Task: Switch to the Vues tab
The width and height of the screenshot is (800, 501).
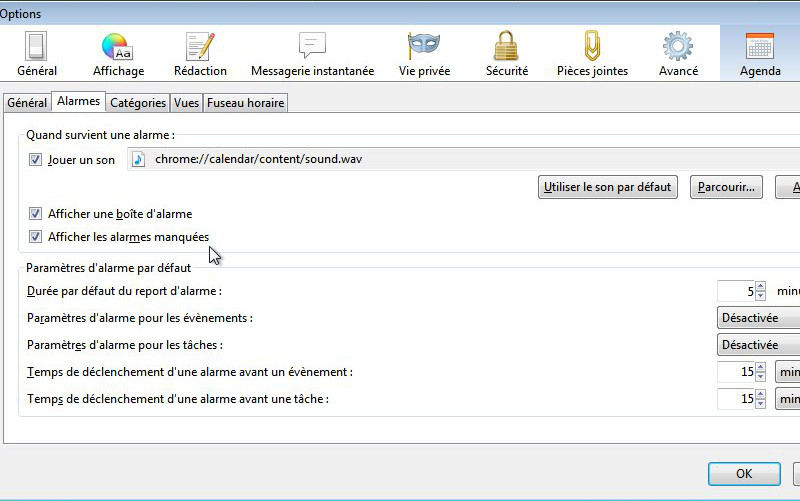Action: coord(186,103)
